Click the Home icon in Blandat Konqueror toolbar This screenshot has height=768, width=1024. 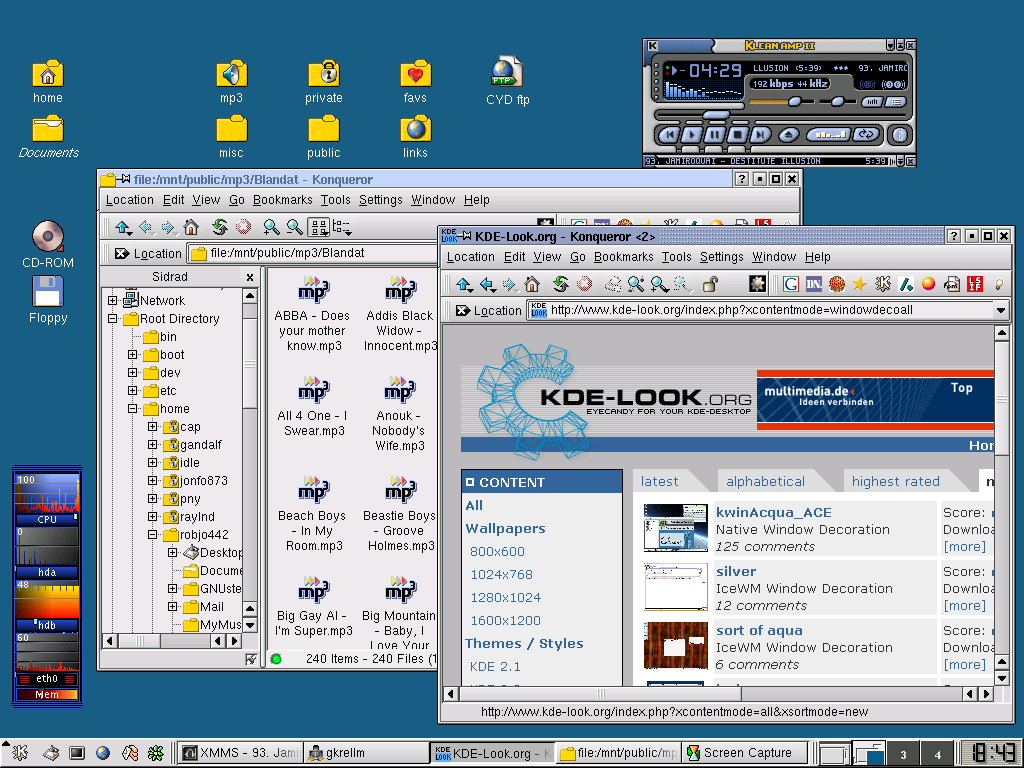click(x=191, y=227)
